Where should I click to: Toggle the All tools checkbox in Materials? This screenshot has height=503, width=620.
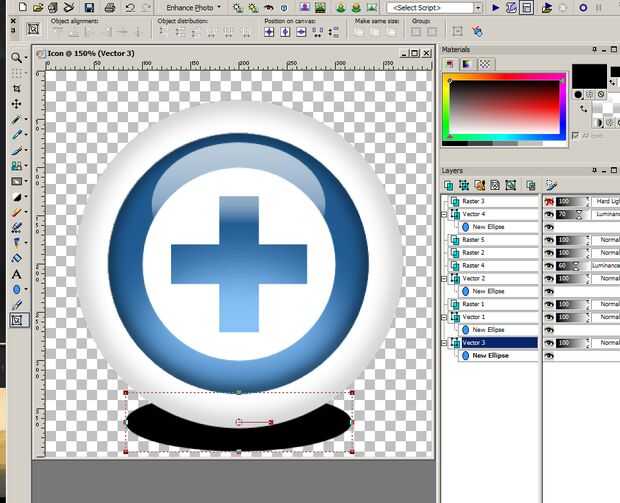click(x=576, y=136)
